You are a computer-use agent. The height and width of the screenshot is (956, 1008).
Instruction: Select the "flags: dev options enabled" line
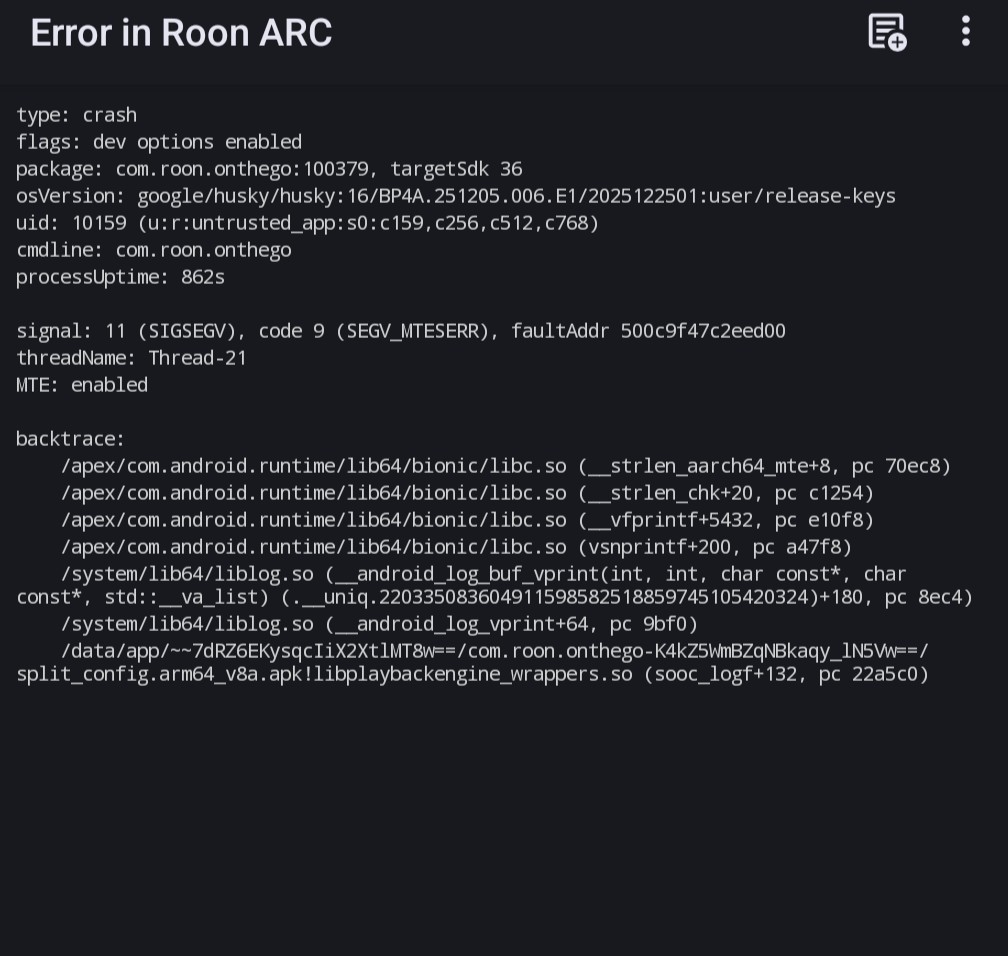(159, 142)
